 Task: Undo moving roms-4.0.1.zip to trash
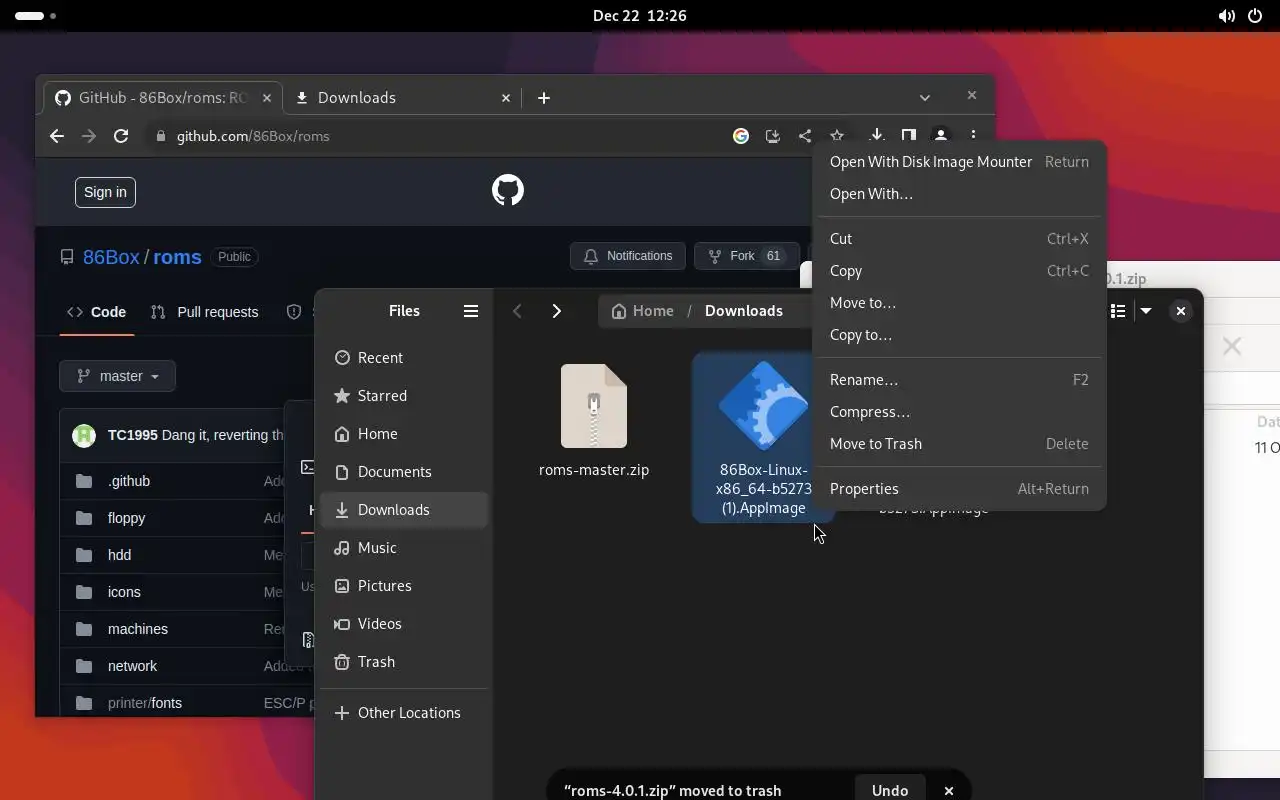click(890, 790)
